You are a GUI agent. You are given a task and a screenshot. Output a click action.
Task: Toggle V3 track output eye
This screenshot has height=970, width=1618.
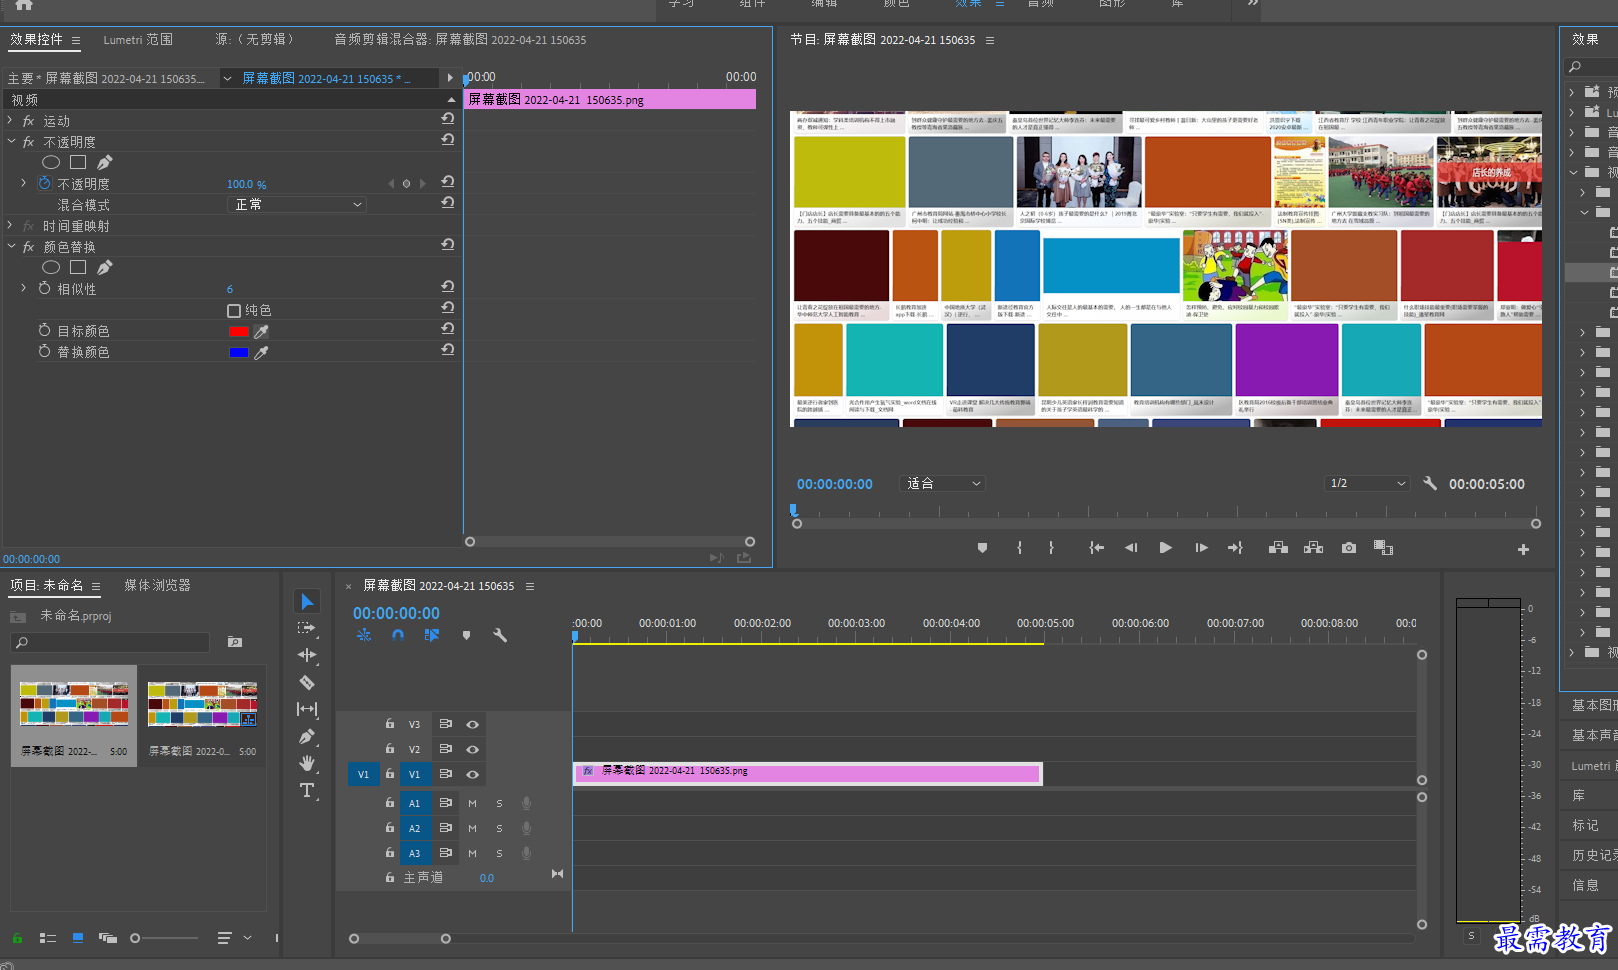coord(472,724)
